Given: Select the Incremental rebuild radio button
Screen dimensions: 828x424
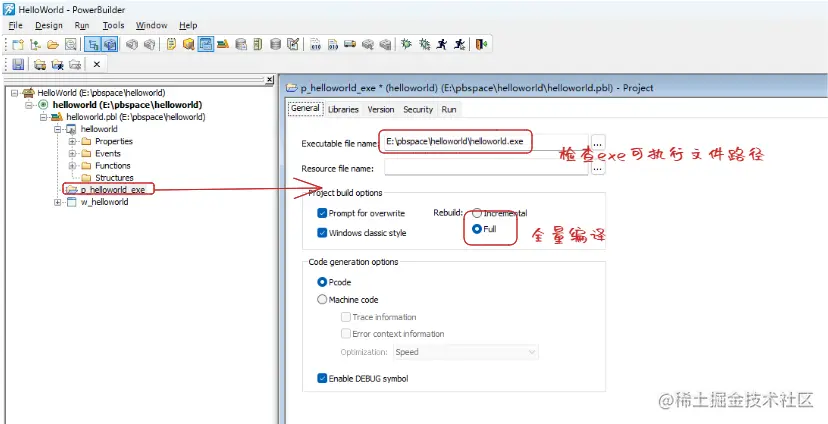Looking at the screenshot, I should coord(477,213).
